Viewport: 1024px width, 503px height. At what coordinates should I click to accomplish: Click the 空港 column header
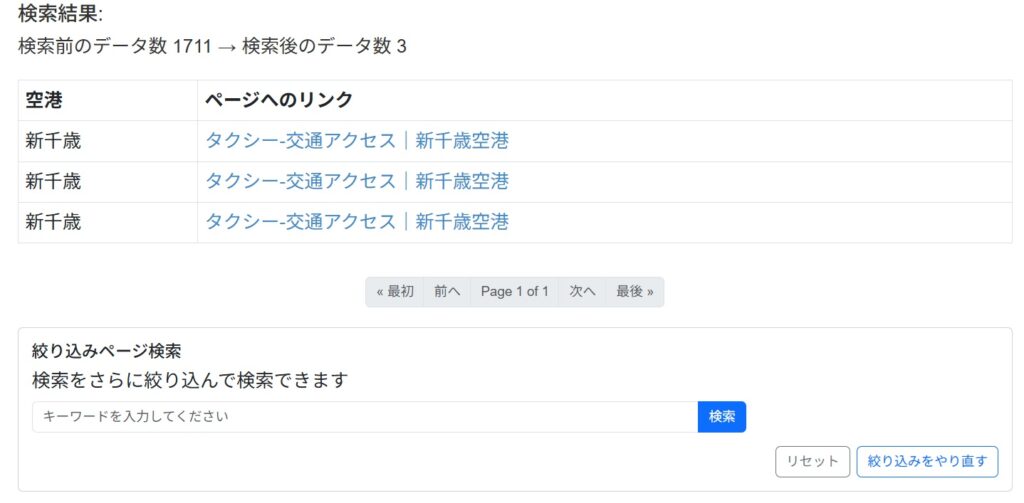pos(44,100)
